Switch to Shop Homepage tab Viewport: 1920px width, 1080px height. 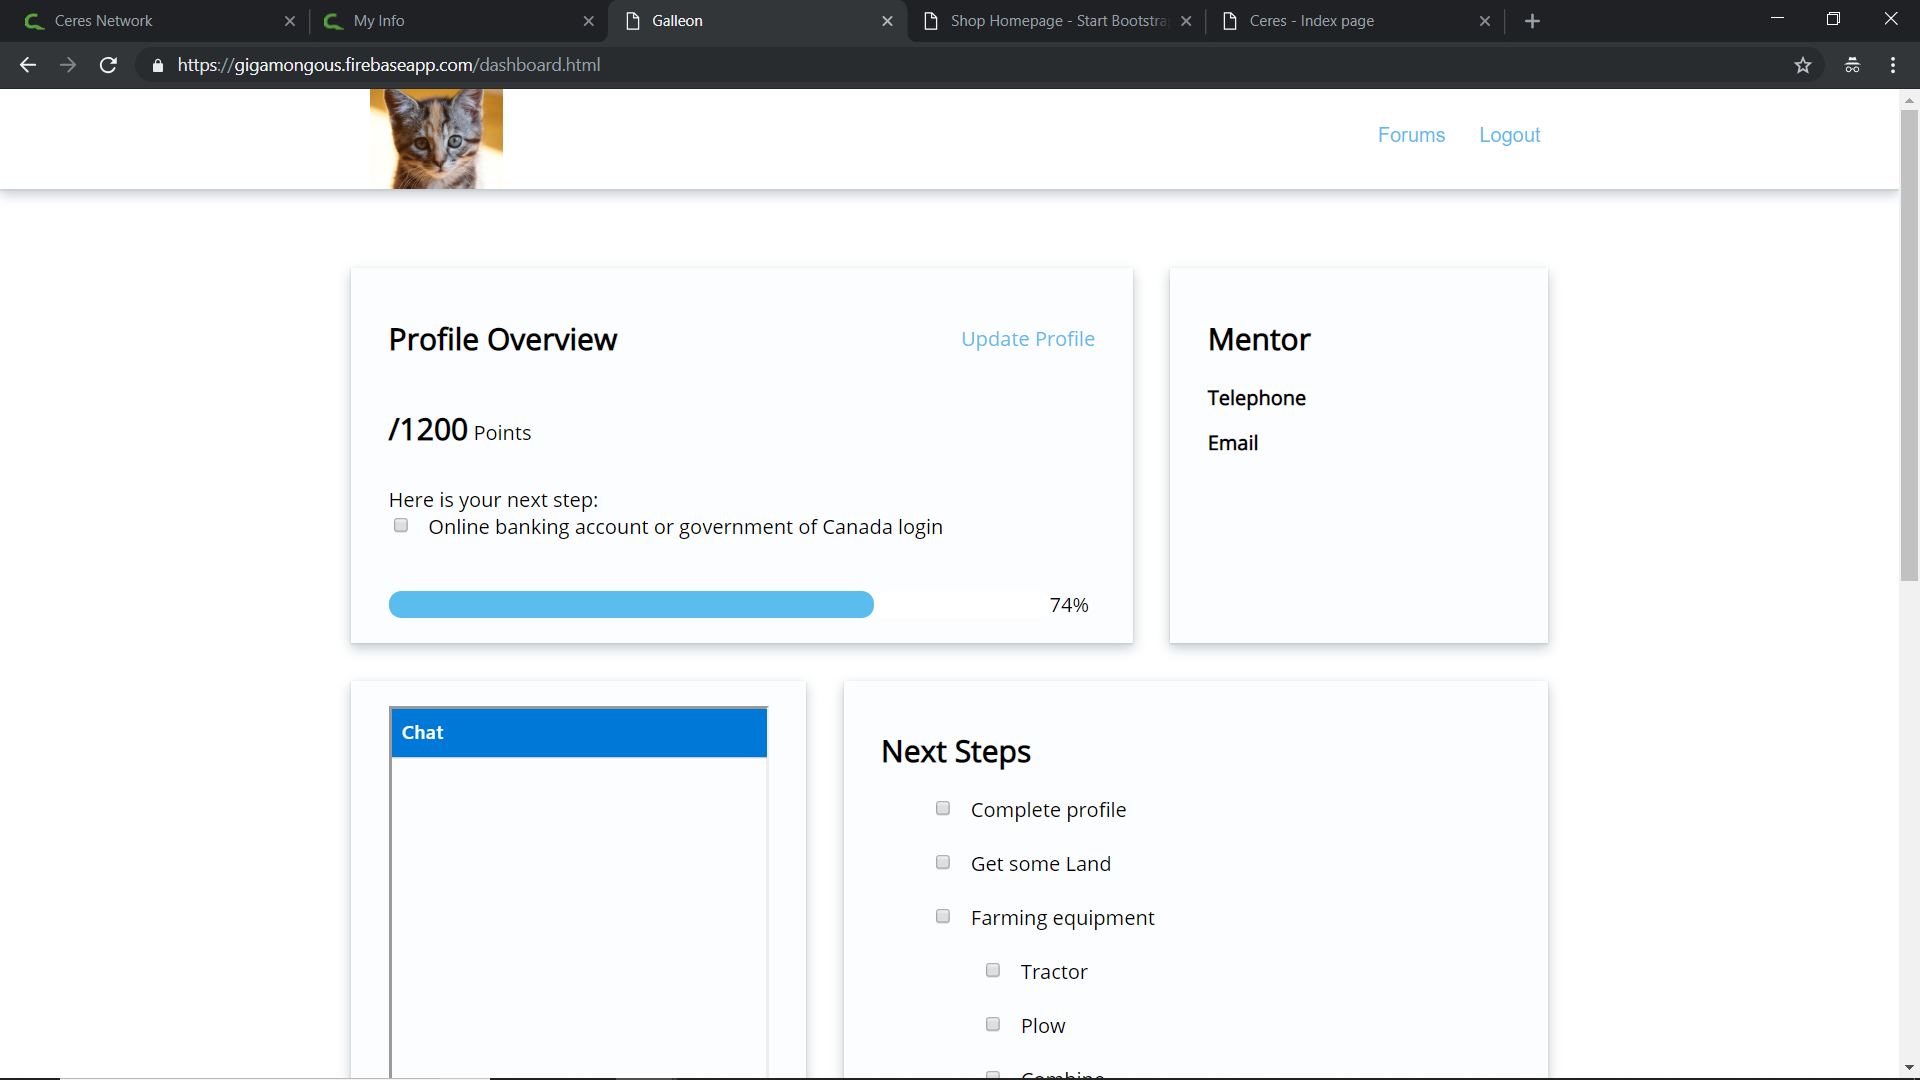click(1050, 21)
